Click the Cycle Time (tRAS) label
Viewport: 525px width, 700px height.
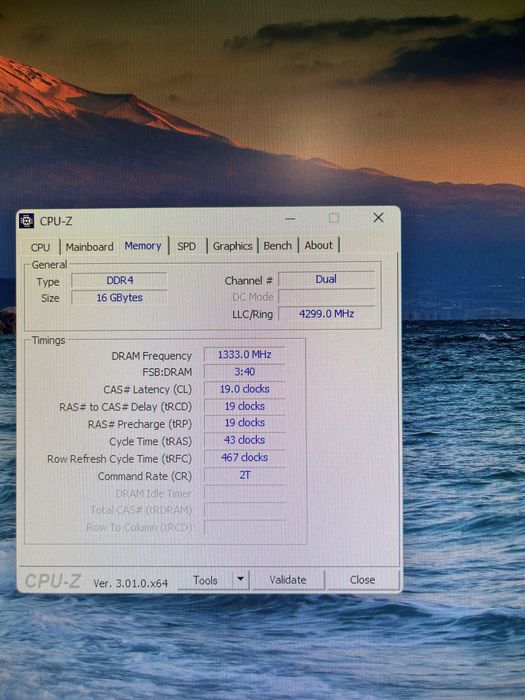150,442
